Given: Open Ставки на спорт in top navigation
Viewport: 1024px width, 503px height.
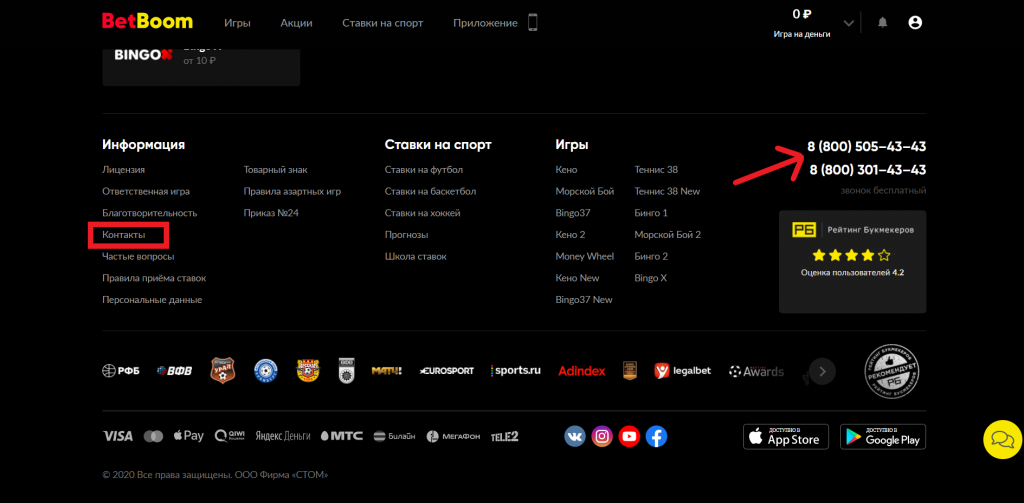Looking at the screenshot, I should click(x=383, y=23).
